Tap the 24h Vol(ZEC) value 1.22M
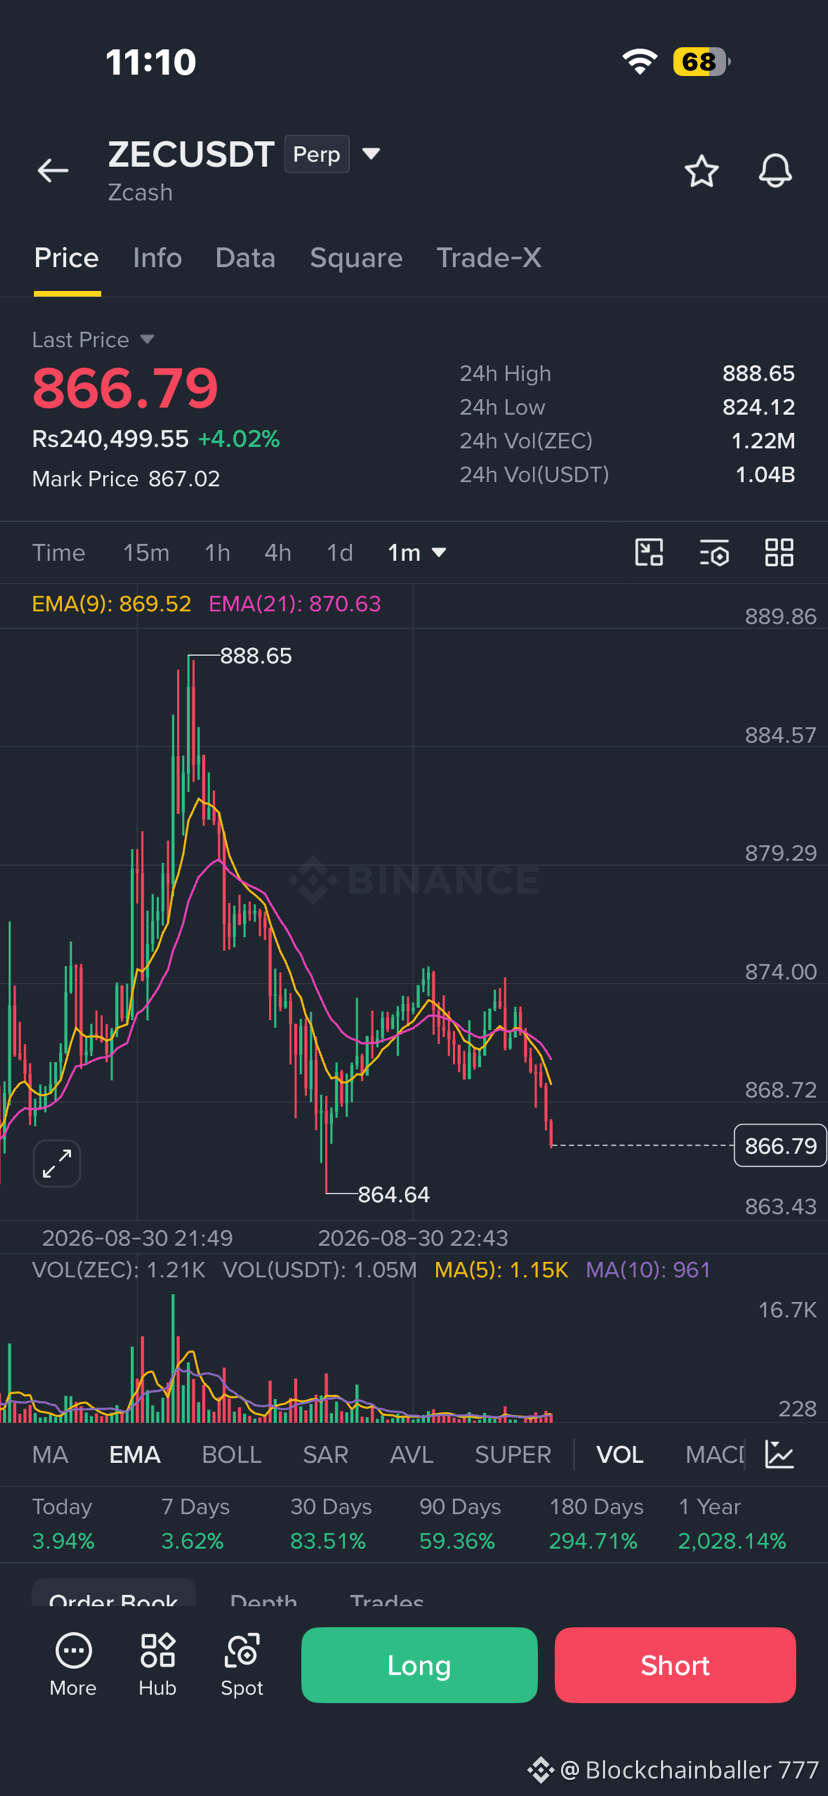 (763, 441)
